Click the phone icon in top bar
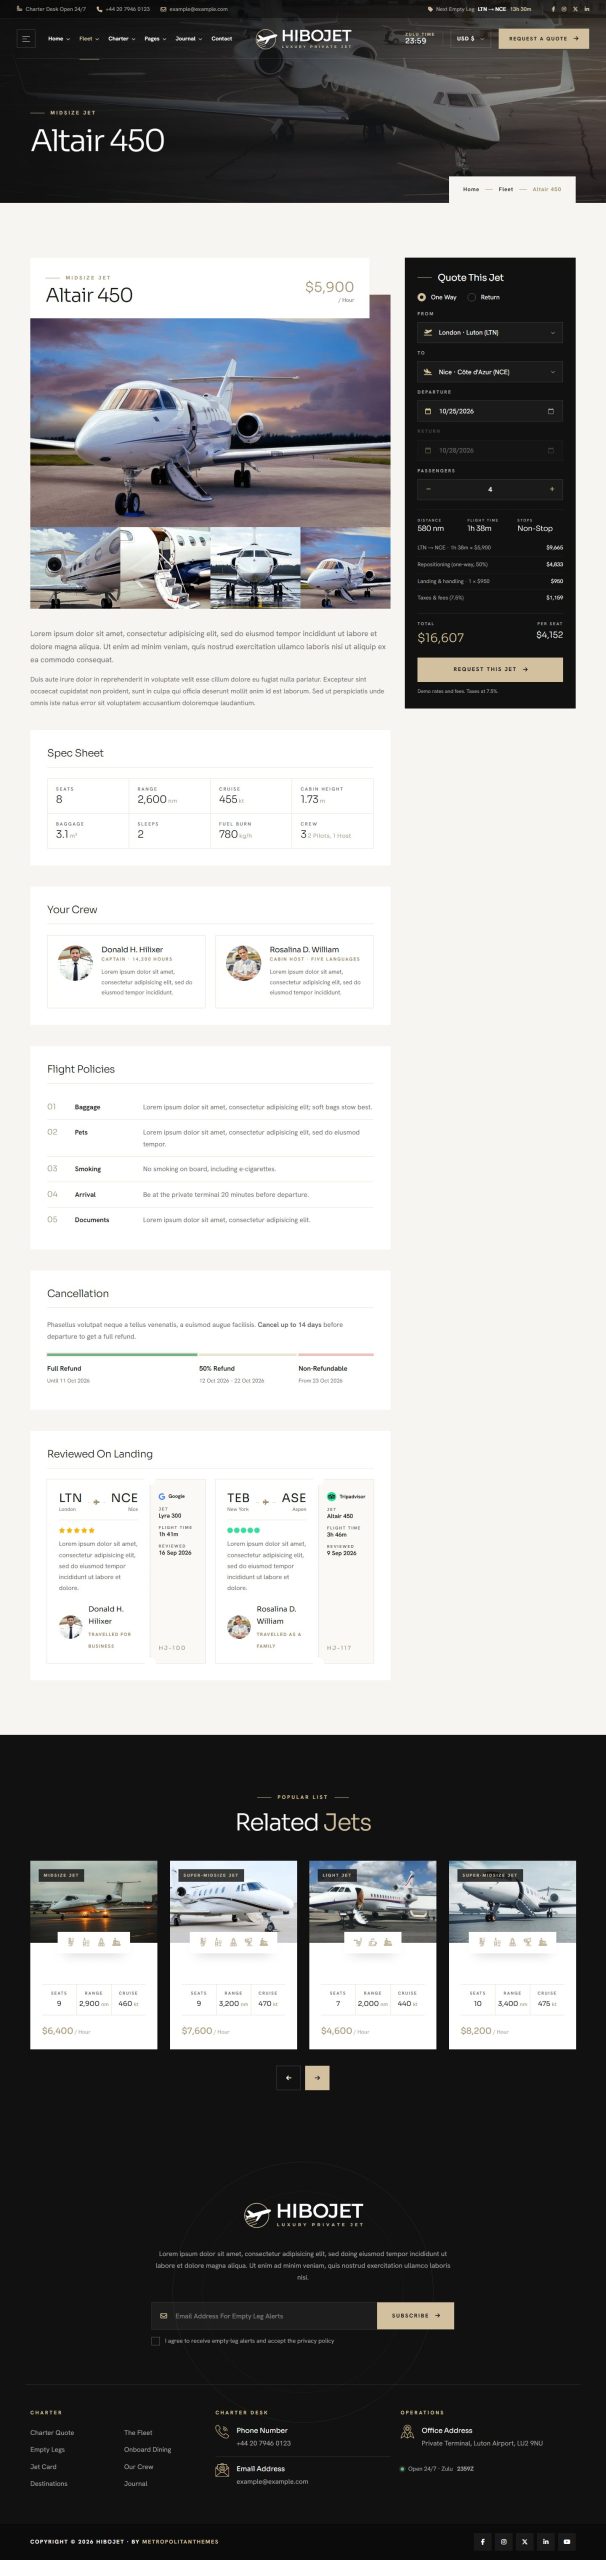Image resolution: width=606 pixels, height=2560 pixels. pos(100,9)
